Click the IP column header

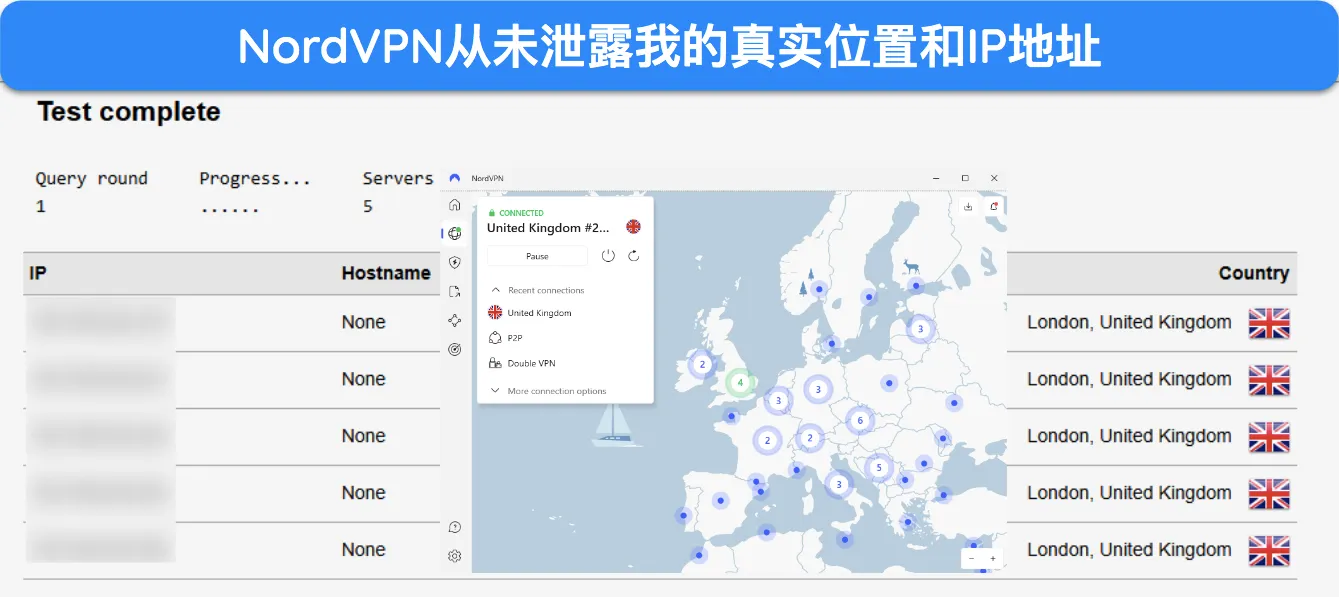click(x=38, y=273)
